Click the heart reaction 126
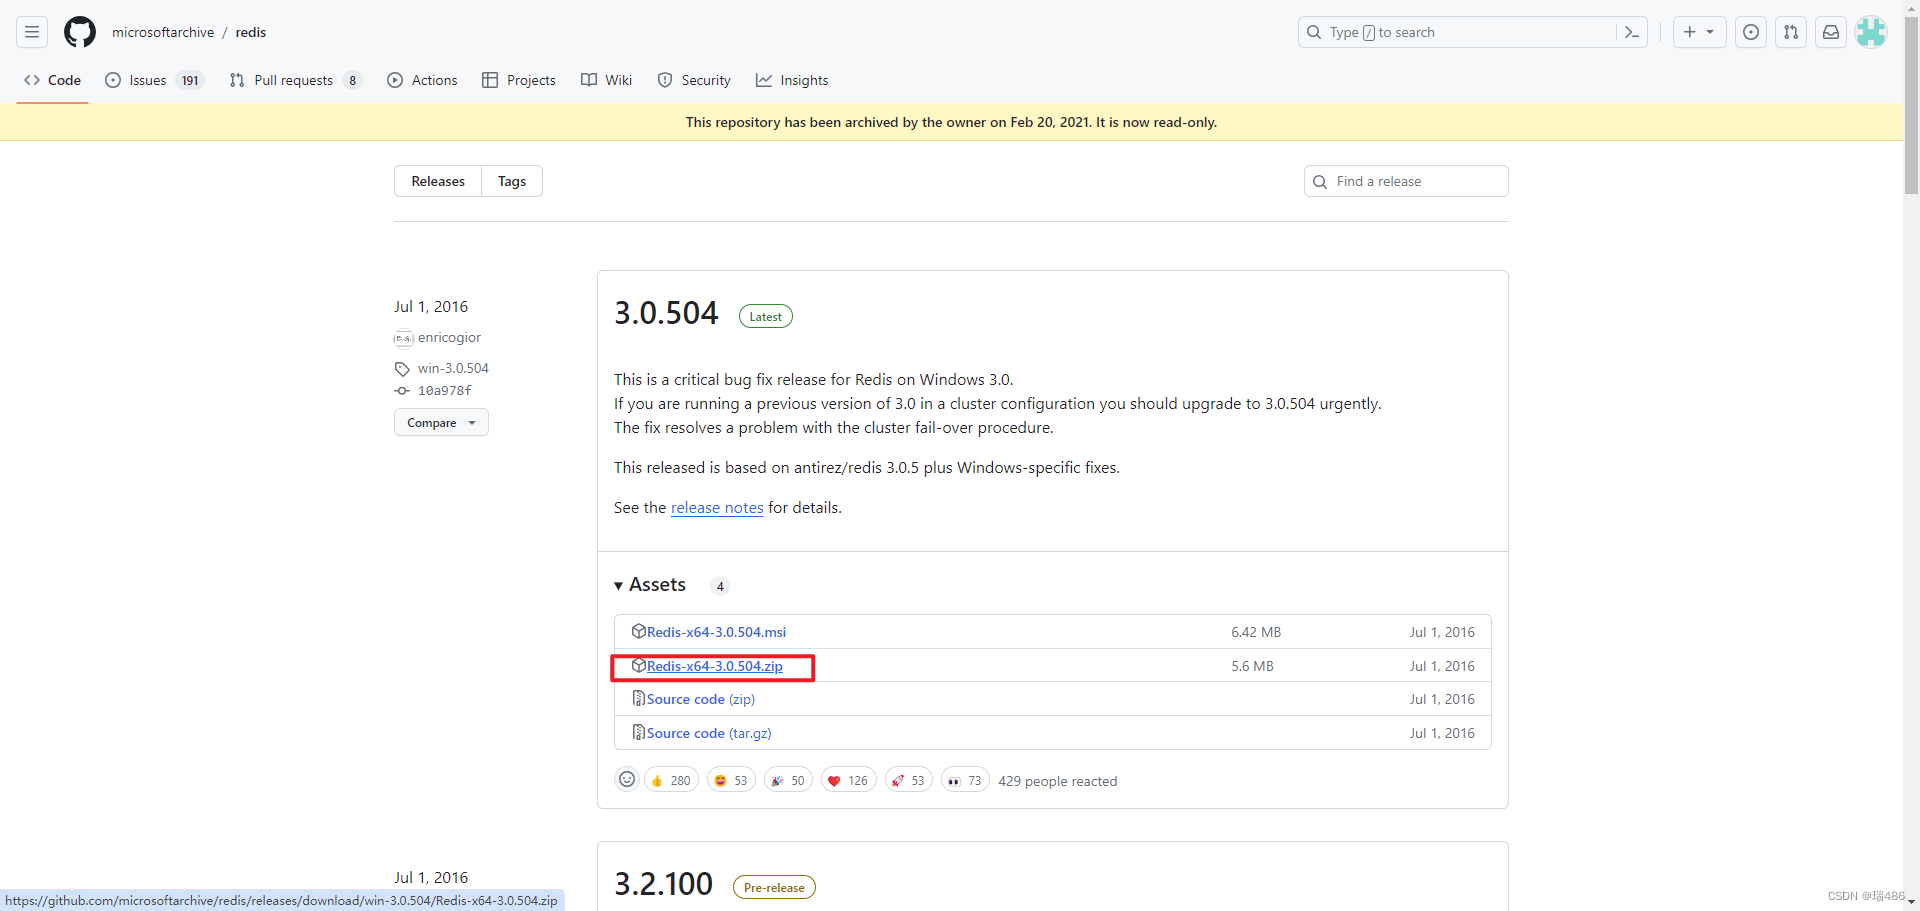The height and width of the screenshot is (911, 1920). [x=848, y=780]
